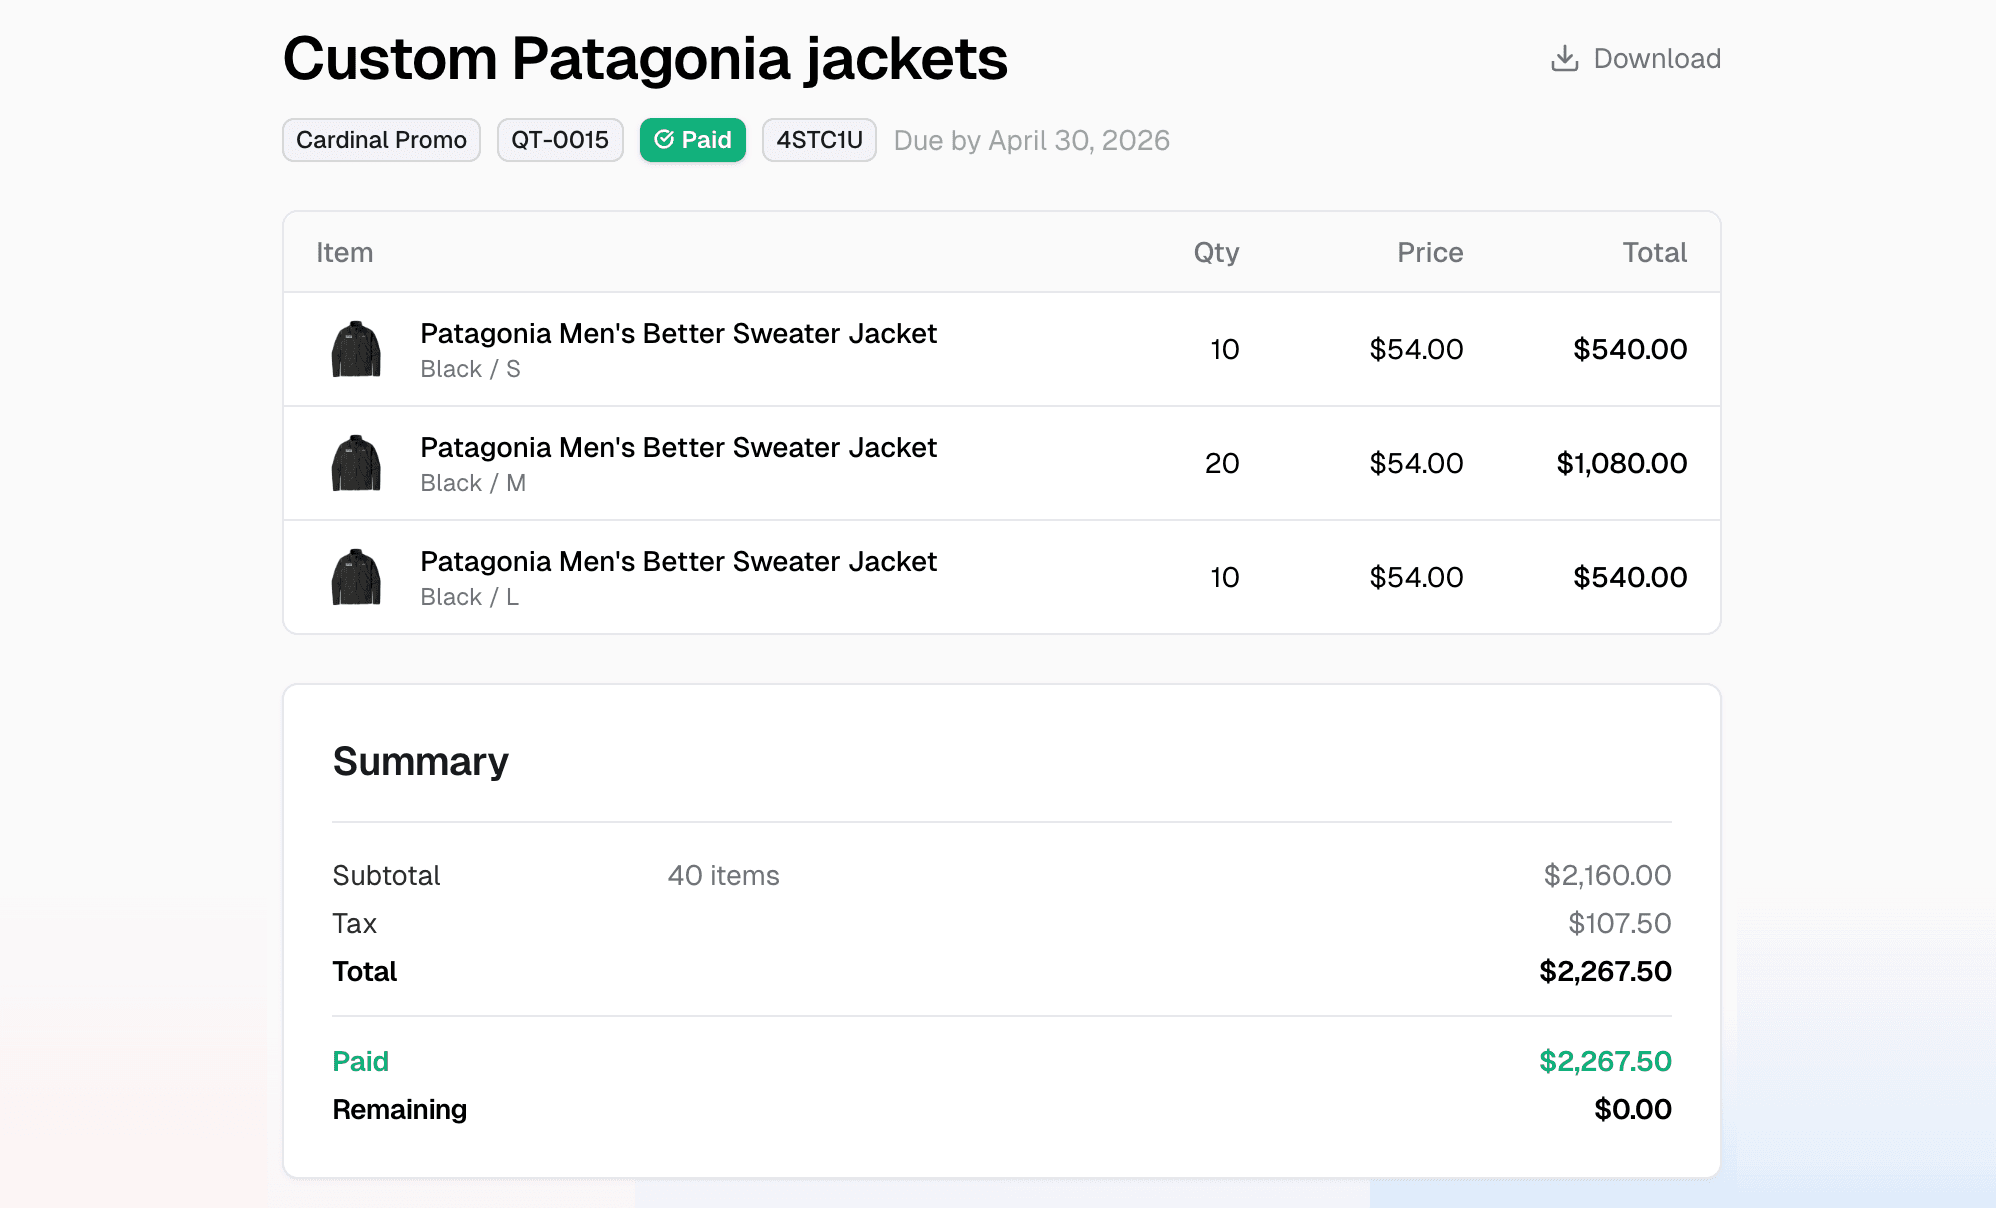Switch to the Price column header
Screen dimensions: 1996x1208
coord(1429,252)
